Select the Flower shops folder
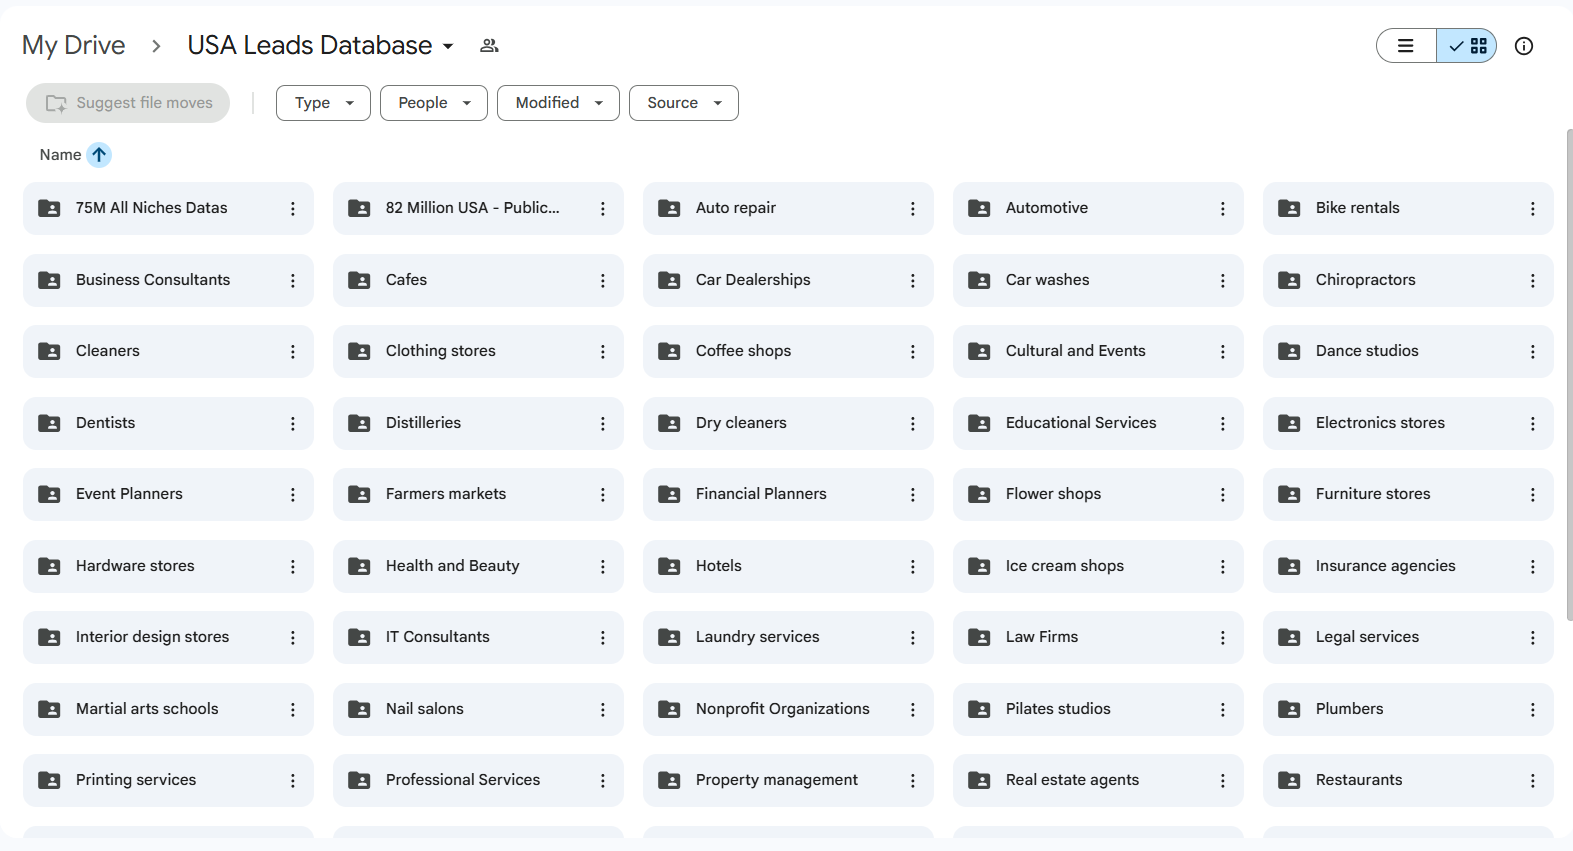Image resolution: width=1573 pixels, height=851 pixels. pyautogui.click(x=1098, y=495)
